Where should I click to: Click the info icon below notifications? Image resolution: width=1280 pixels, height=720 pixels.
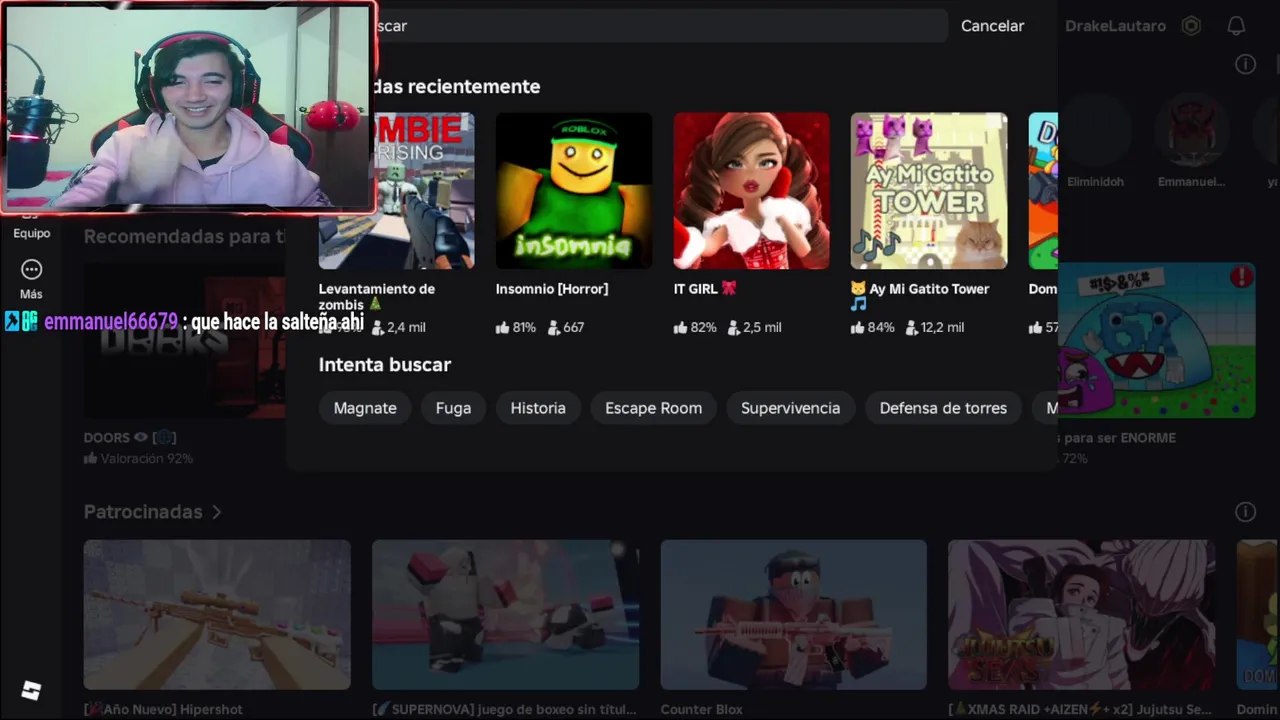1245,64
